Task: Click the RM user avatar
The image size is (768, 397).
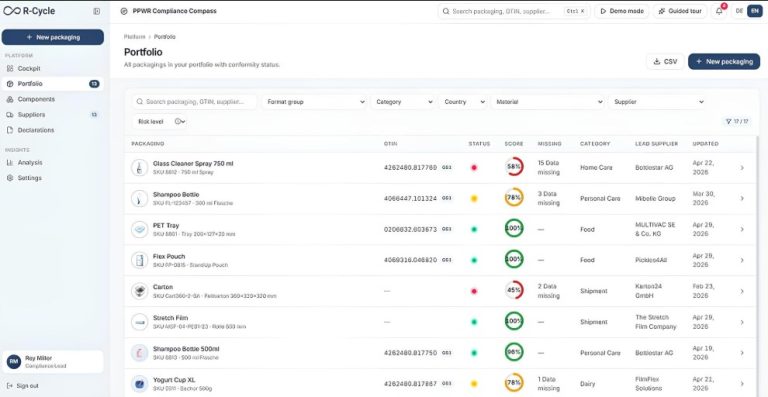Action: (x=14, y=362)
